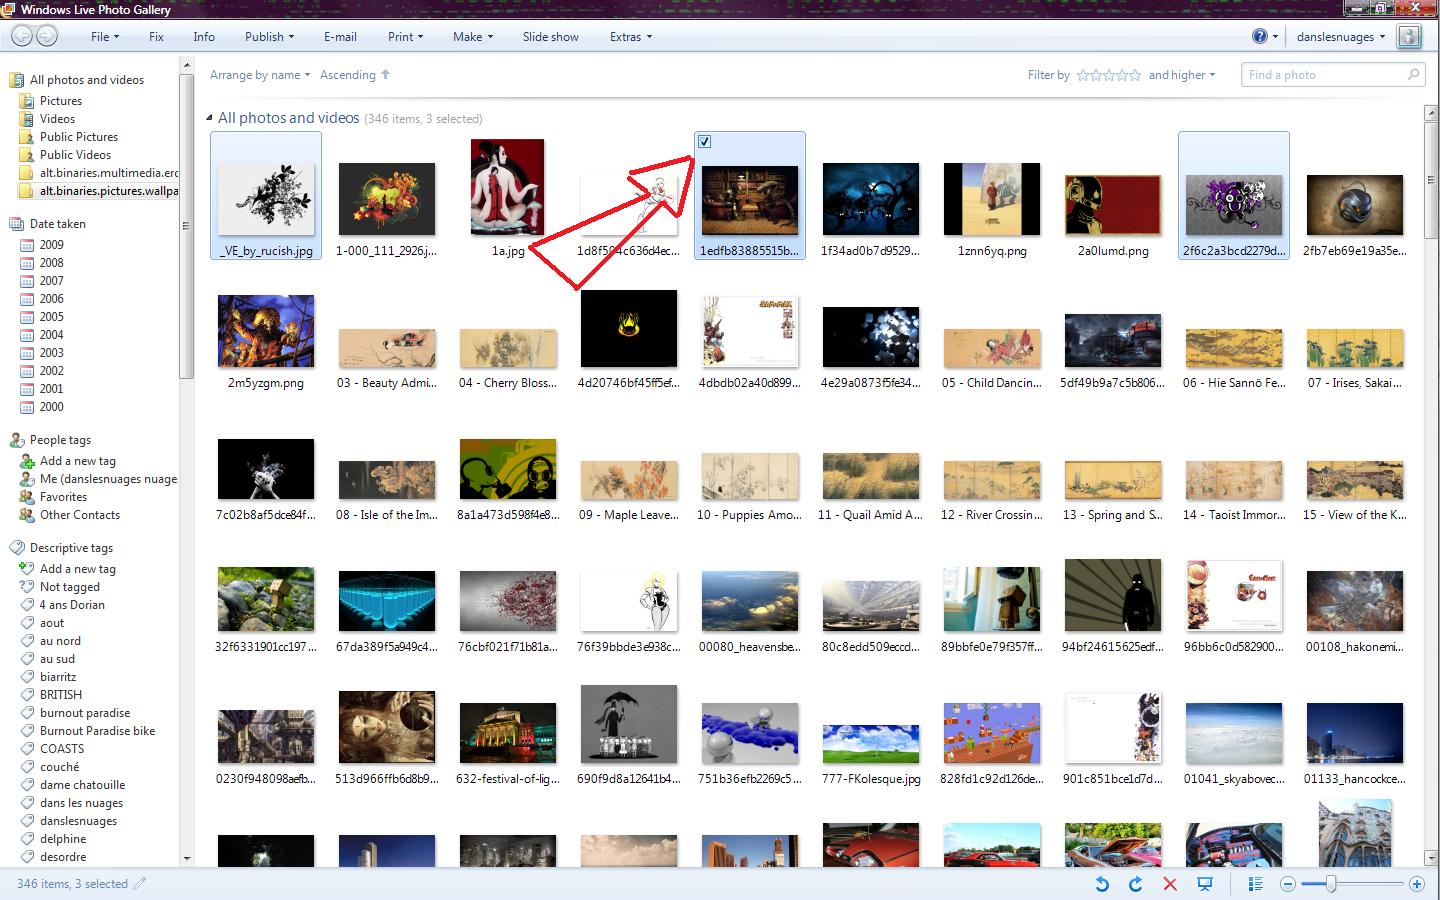This screenshot has width=1440, height=900.
Task: Open the danslesnuages account dropdown
Action: click(x=1341, y=37)
